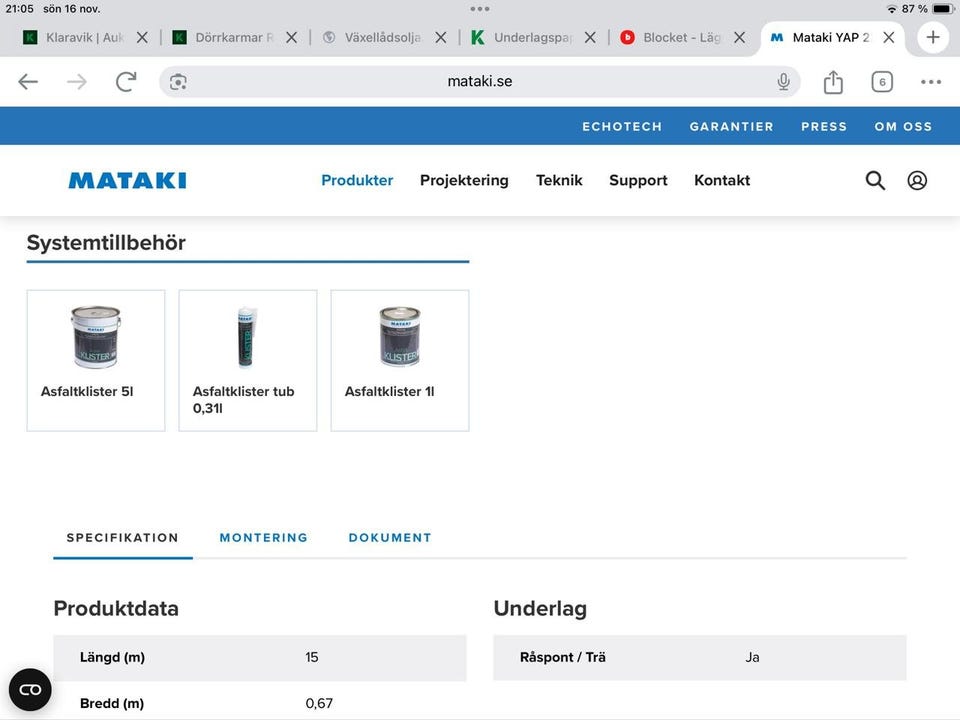This screenshot has width=960, height=720.
Task: Tap the round accessibility widget button
Action: click(x=30, y=690)
